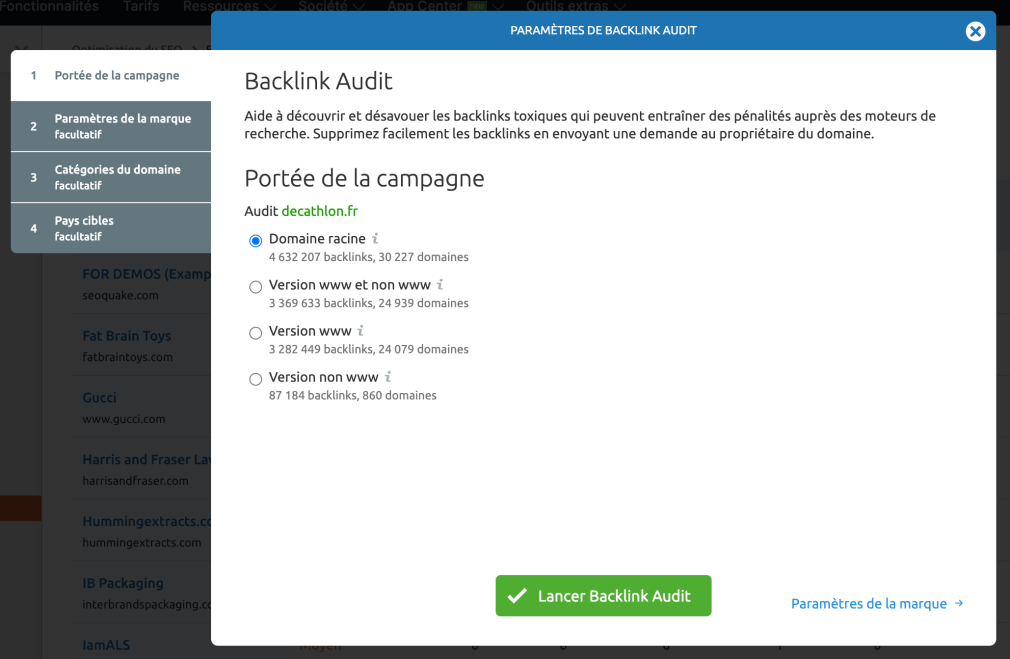Click the www.gucci.com domain text
This screenshot has height=659, width=1010.
[124, 419]
